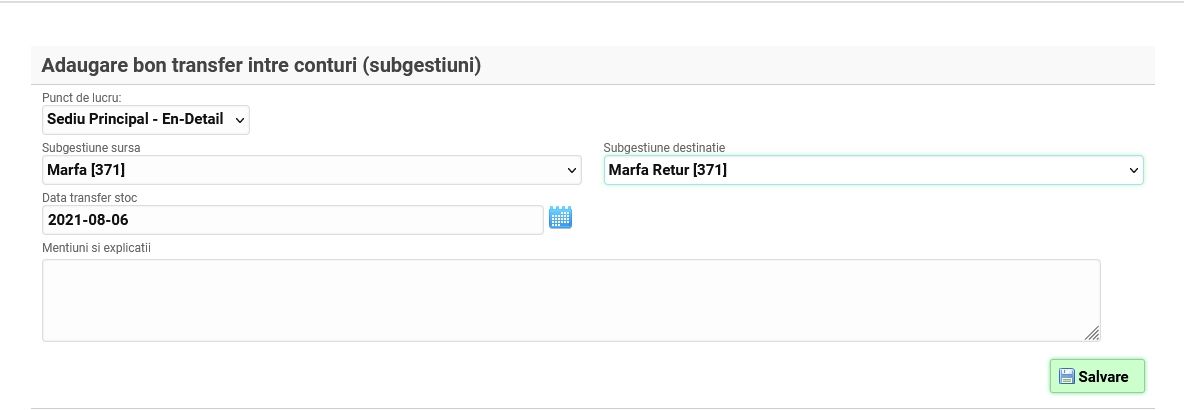This screenshot has width=1184, height=410.
Task: Click the '2021-08-06' date text
Action: click(88, 220)
